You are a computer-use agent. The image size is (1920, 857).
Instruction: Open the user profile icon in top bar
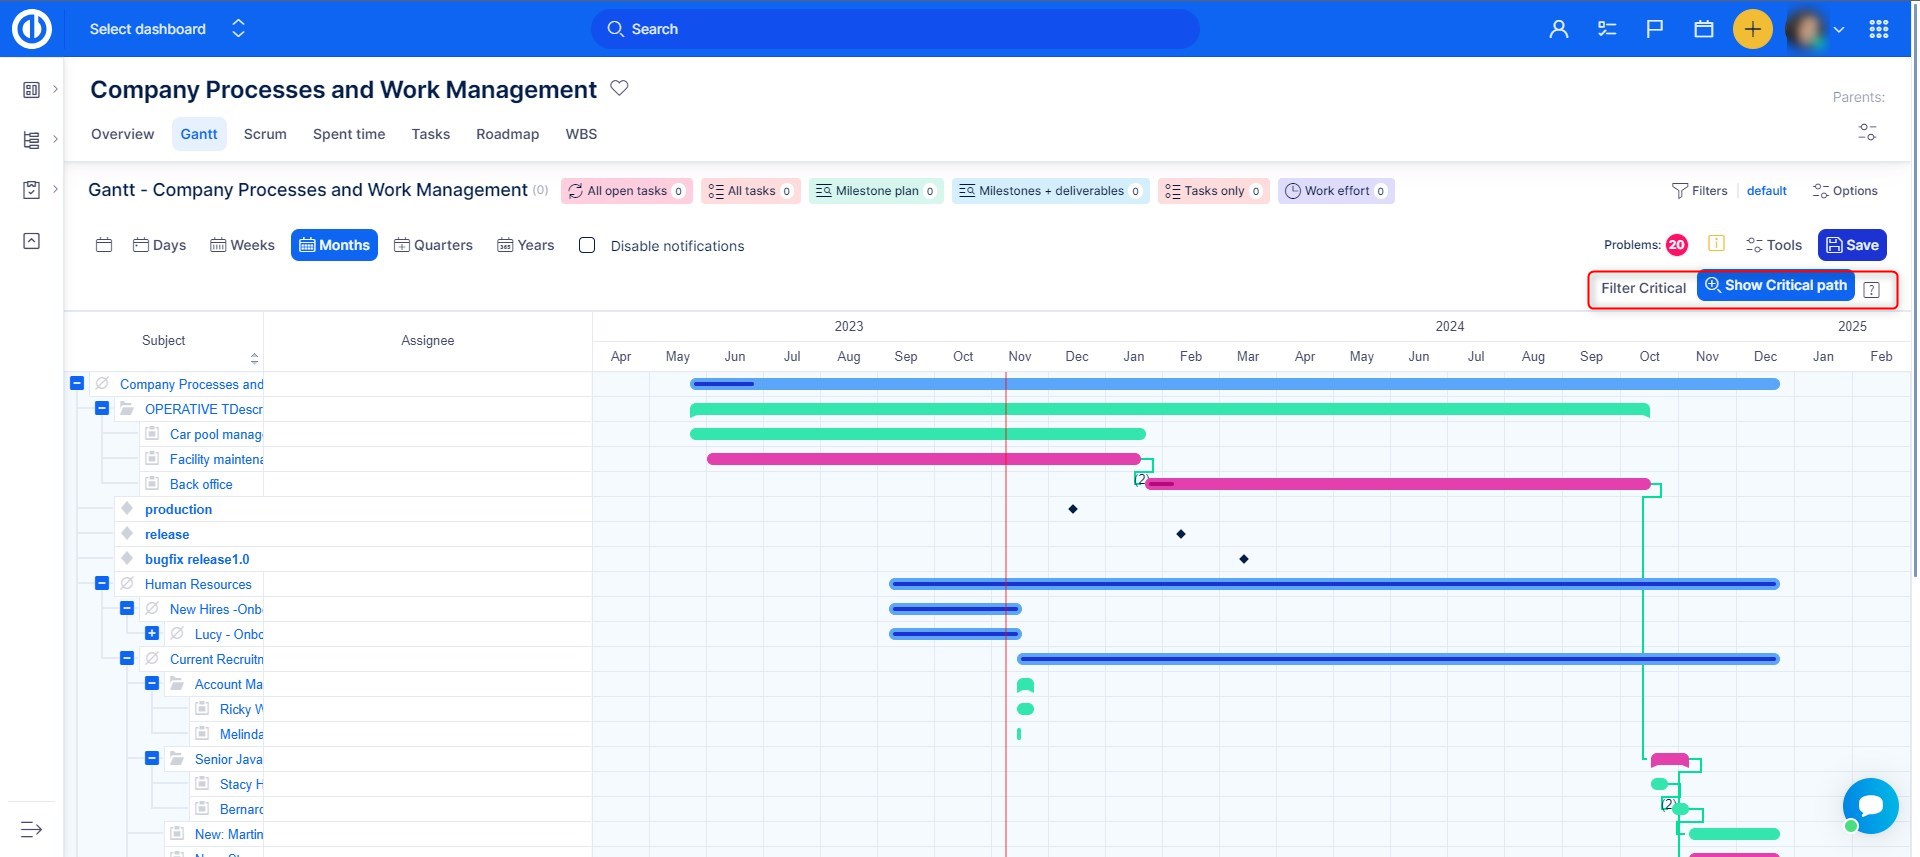[1558, 29]
